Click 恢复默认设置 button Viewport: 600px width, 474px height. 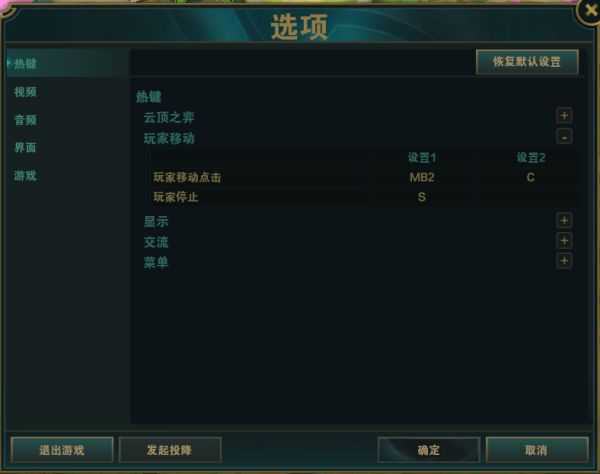tap(527, 62)
